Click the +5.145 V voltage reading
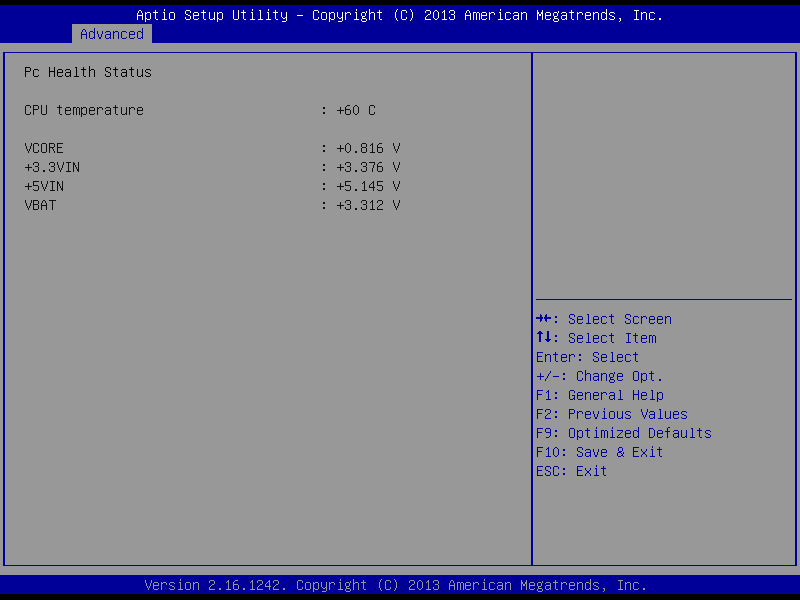This screenshot has width=800, height=600. [368, 186]
